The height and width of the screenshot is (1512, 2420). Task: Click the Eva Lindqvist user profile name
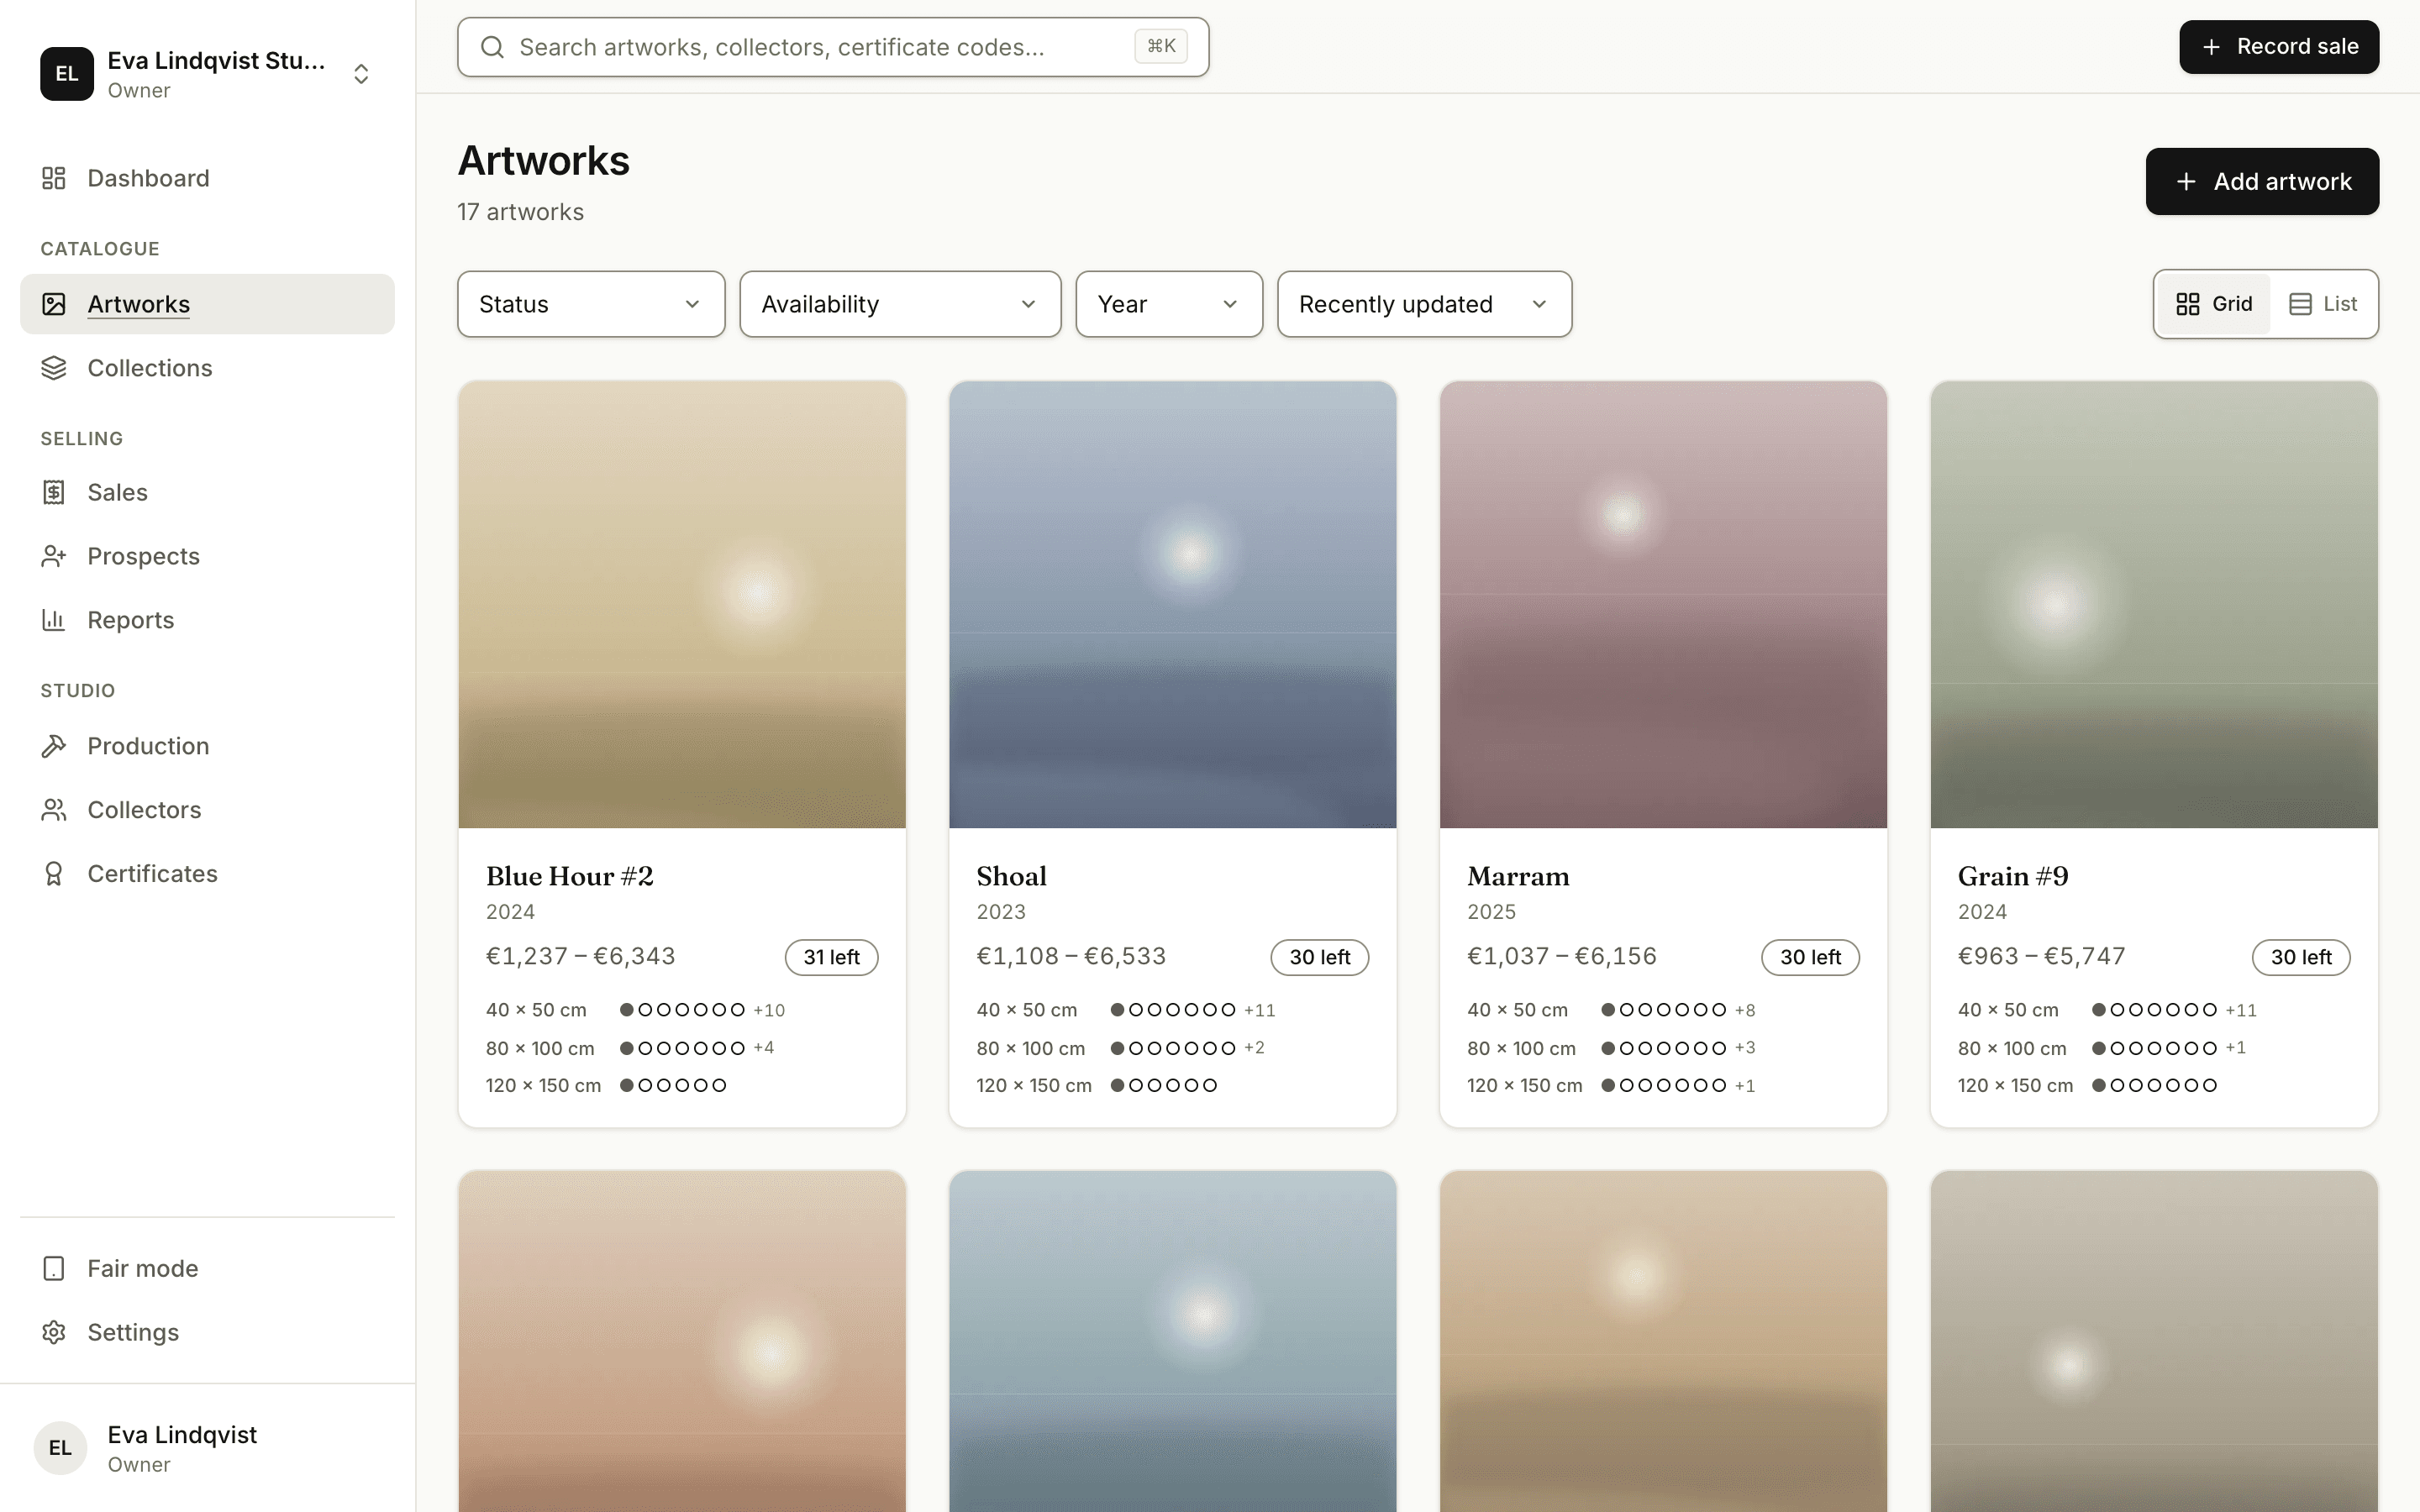182,1434
